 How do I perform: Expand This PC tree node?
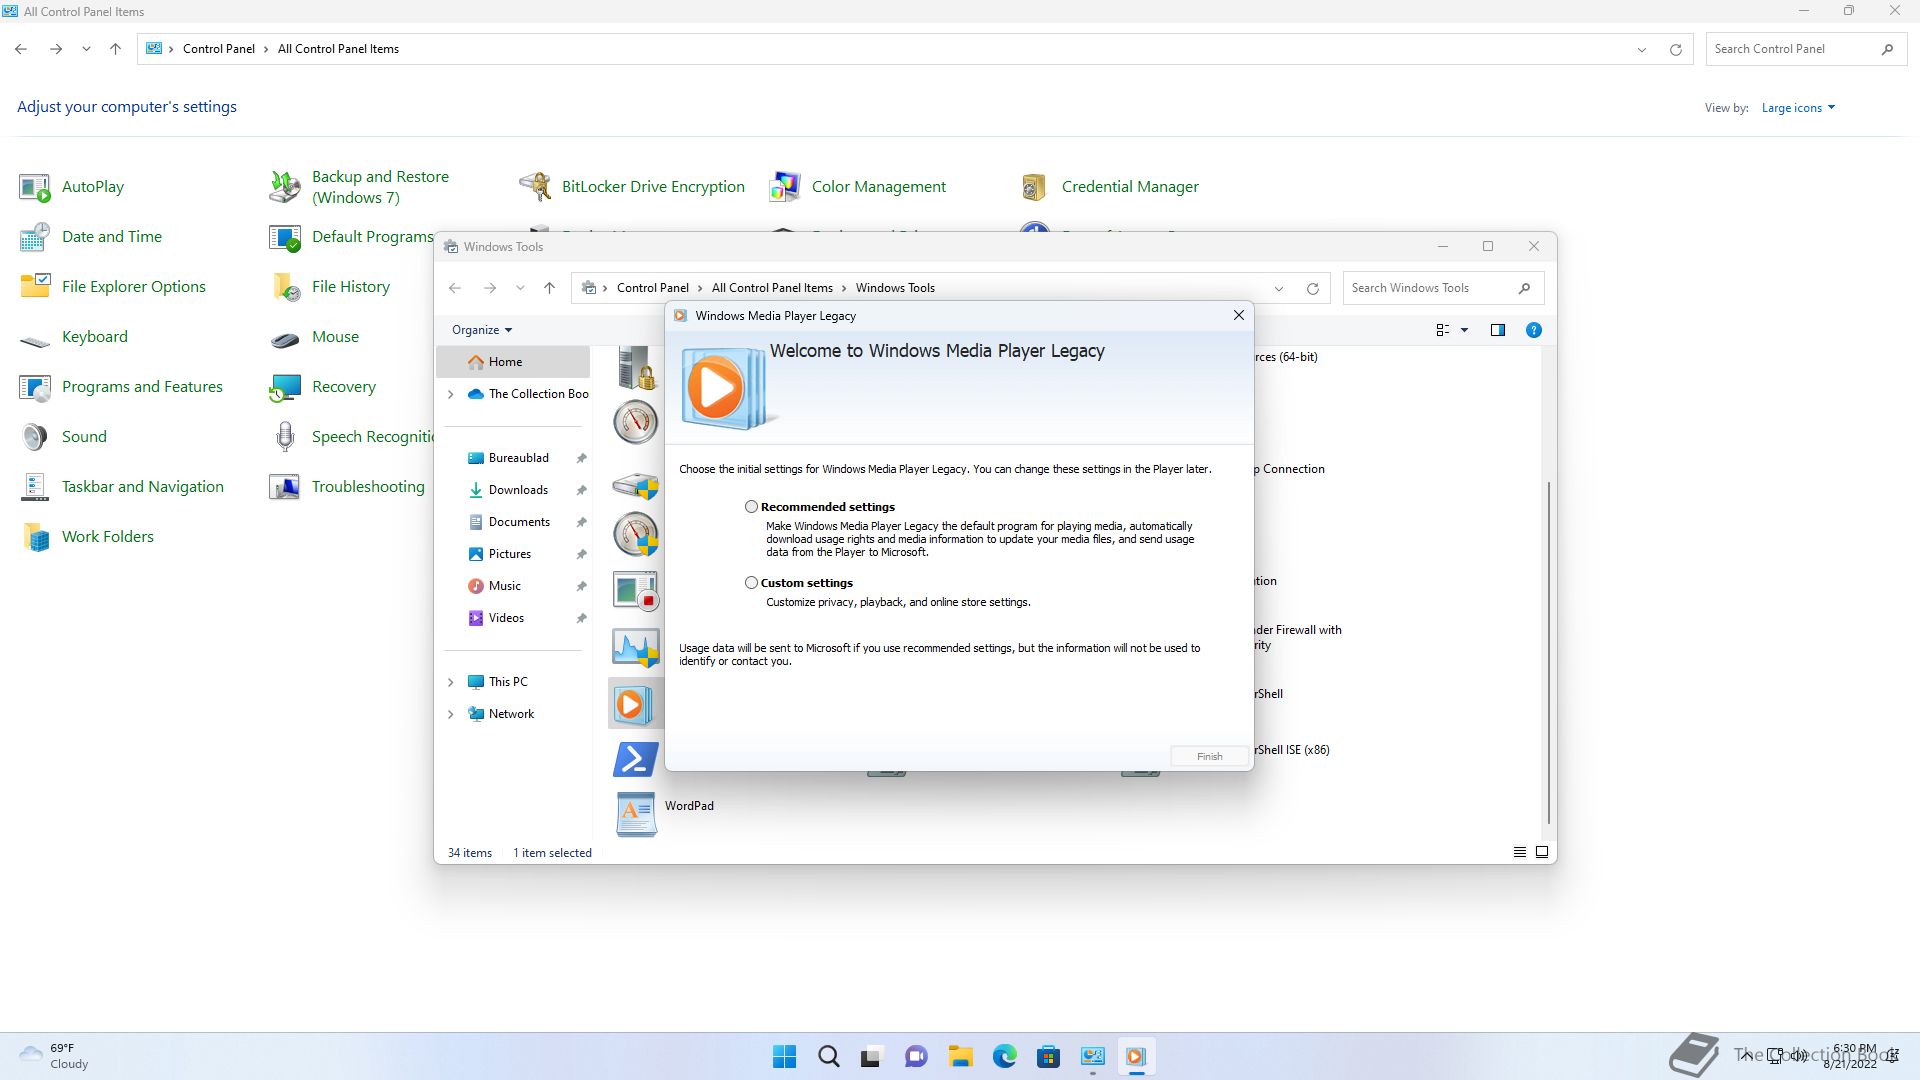[x=450, y=682]
